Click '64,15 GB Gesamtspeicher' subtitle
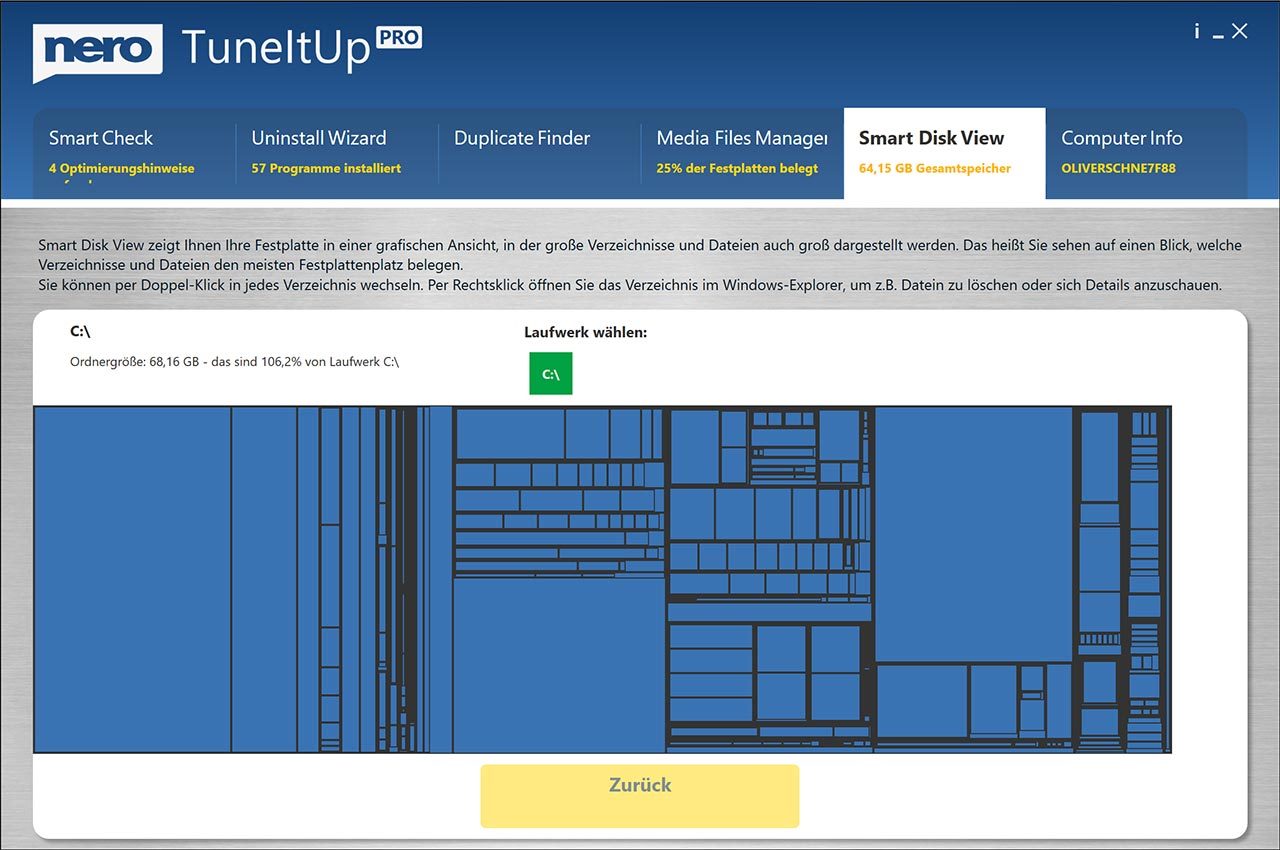Screen dimensions: 1280x850 click(935, 168)
